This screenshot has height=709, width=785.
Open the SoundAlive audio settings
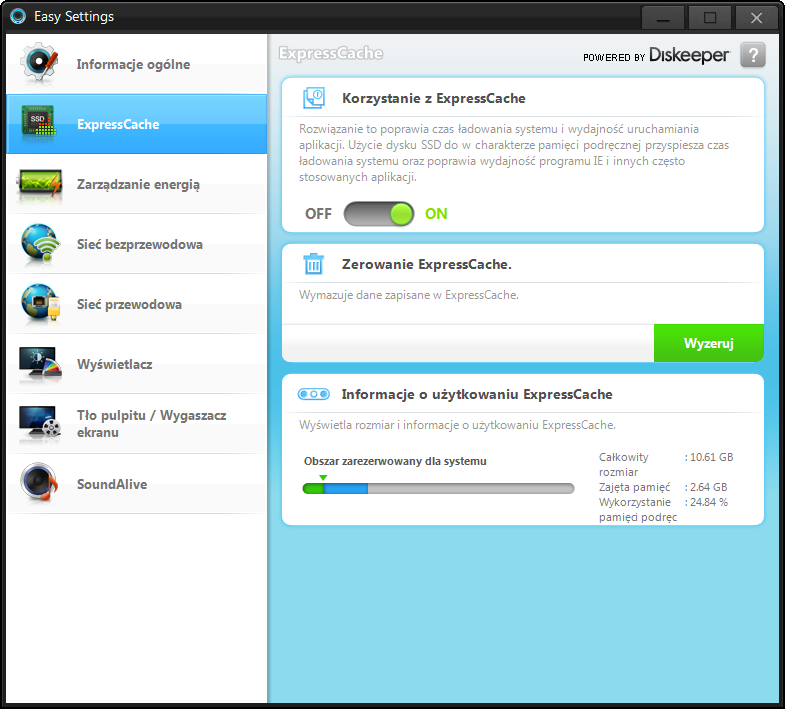click(137, 484)
